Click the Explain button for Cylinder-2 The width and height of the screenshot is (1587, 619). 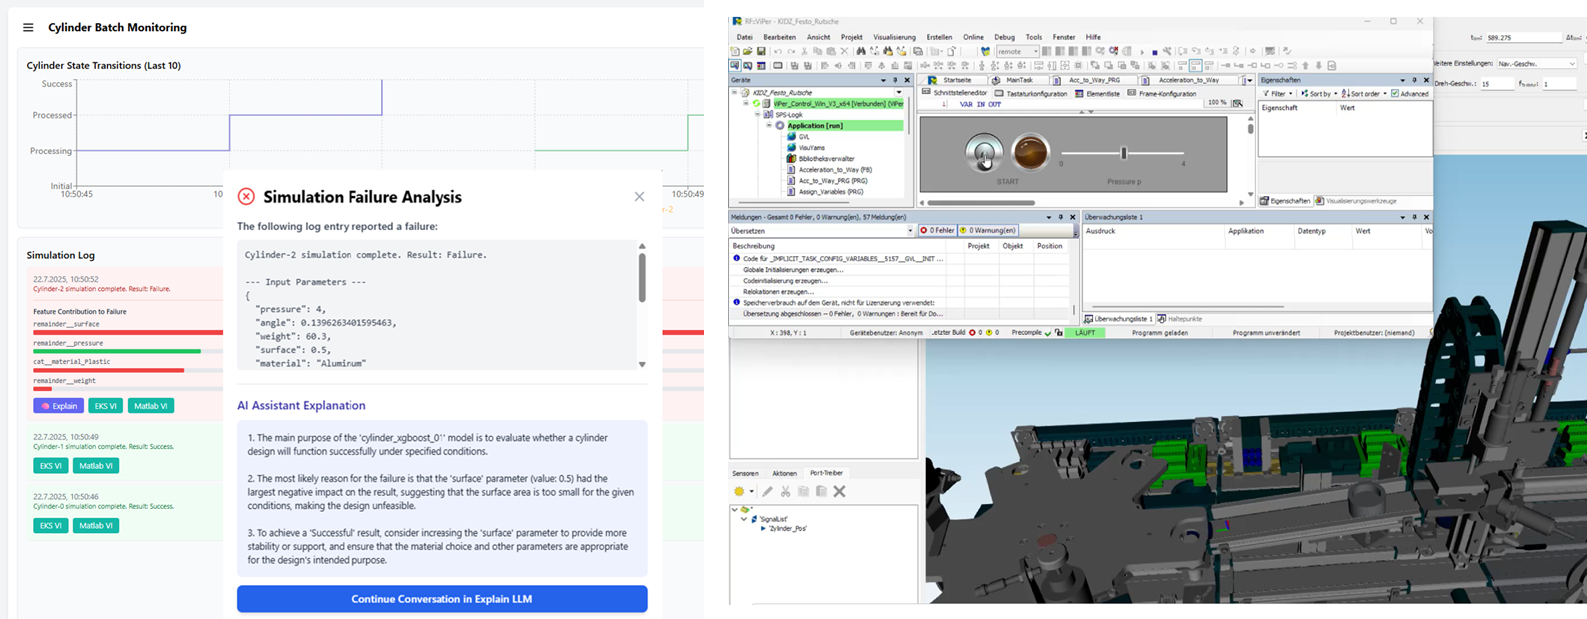point(58,406)
